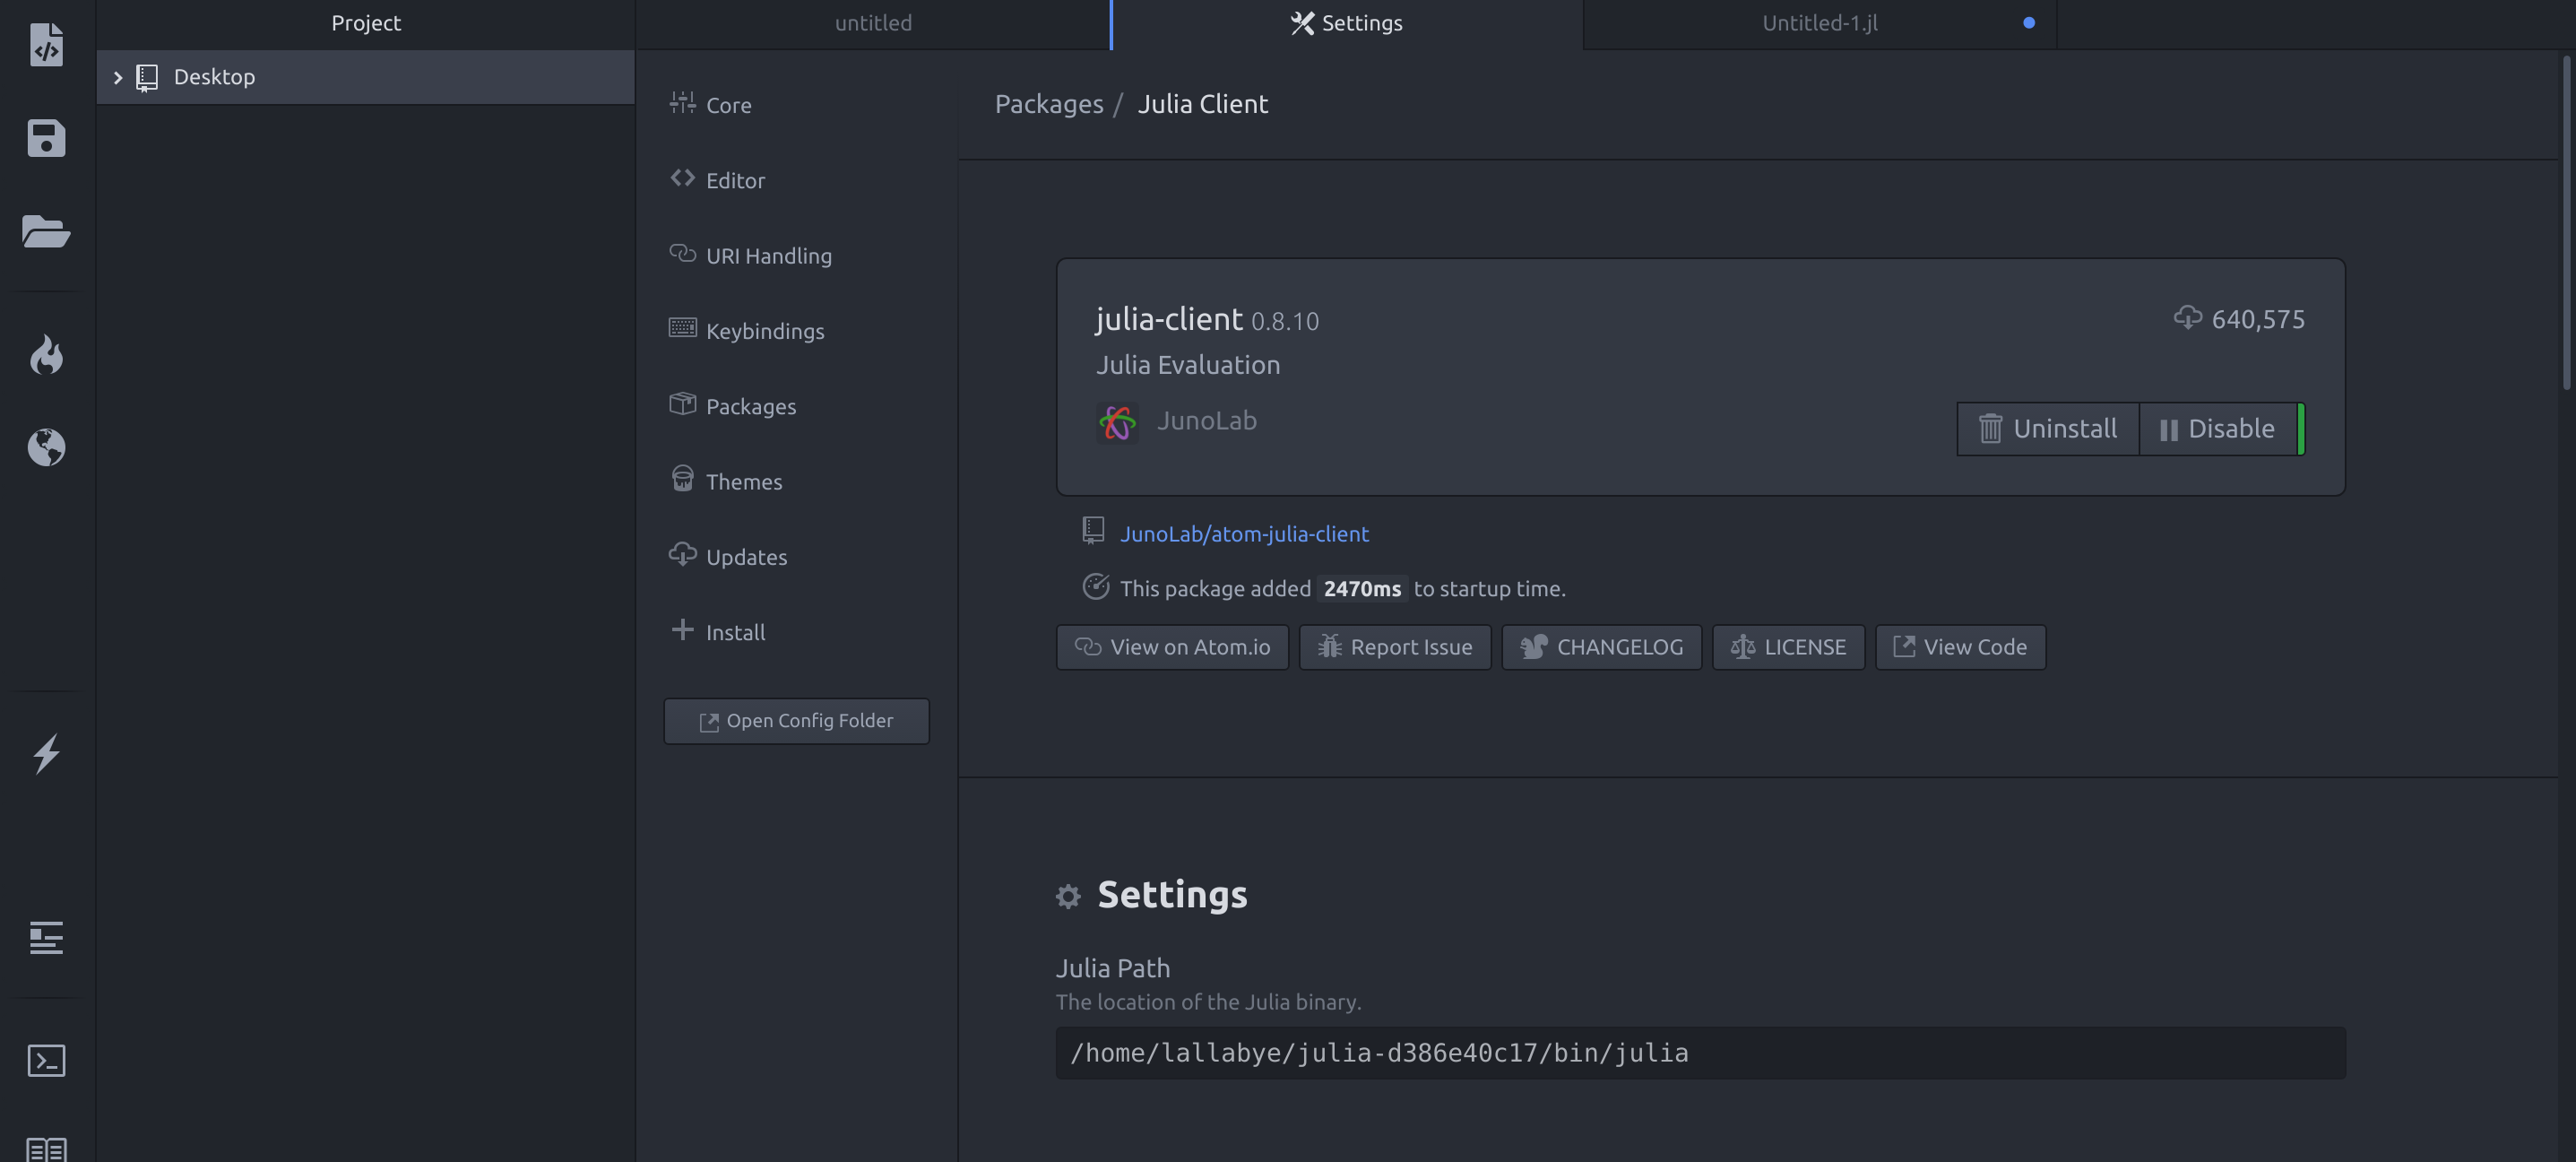Click the Uninstall button
The height and width of the screenshot is (1162, 2576).
2047,429
